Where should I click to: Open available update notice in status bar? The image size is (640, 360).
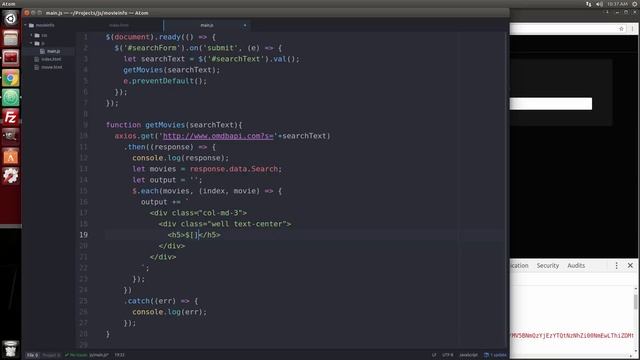click(495, 355)
